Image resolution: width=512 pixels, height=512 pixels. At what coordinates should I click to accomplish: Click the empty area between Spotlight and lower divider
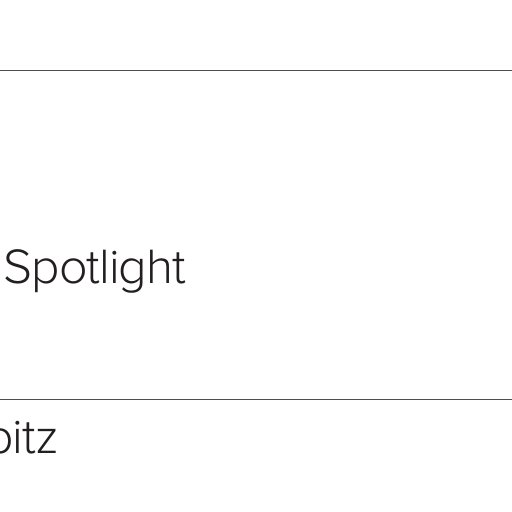(256, 345)
